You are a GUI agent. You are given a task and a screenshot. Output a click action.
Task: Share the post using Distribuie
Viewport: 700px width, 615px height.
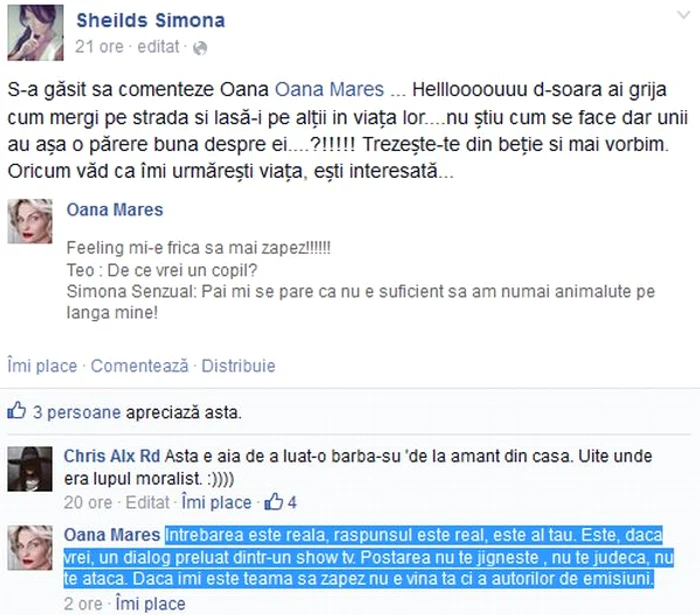pyautogui.click(x=238, y=366)
